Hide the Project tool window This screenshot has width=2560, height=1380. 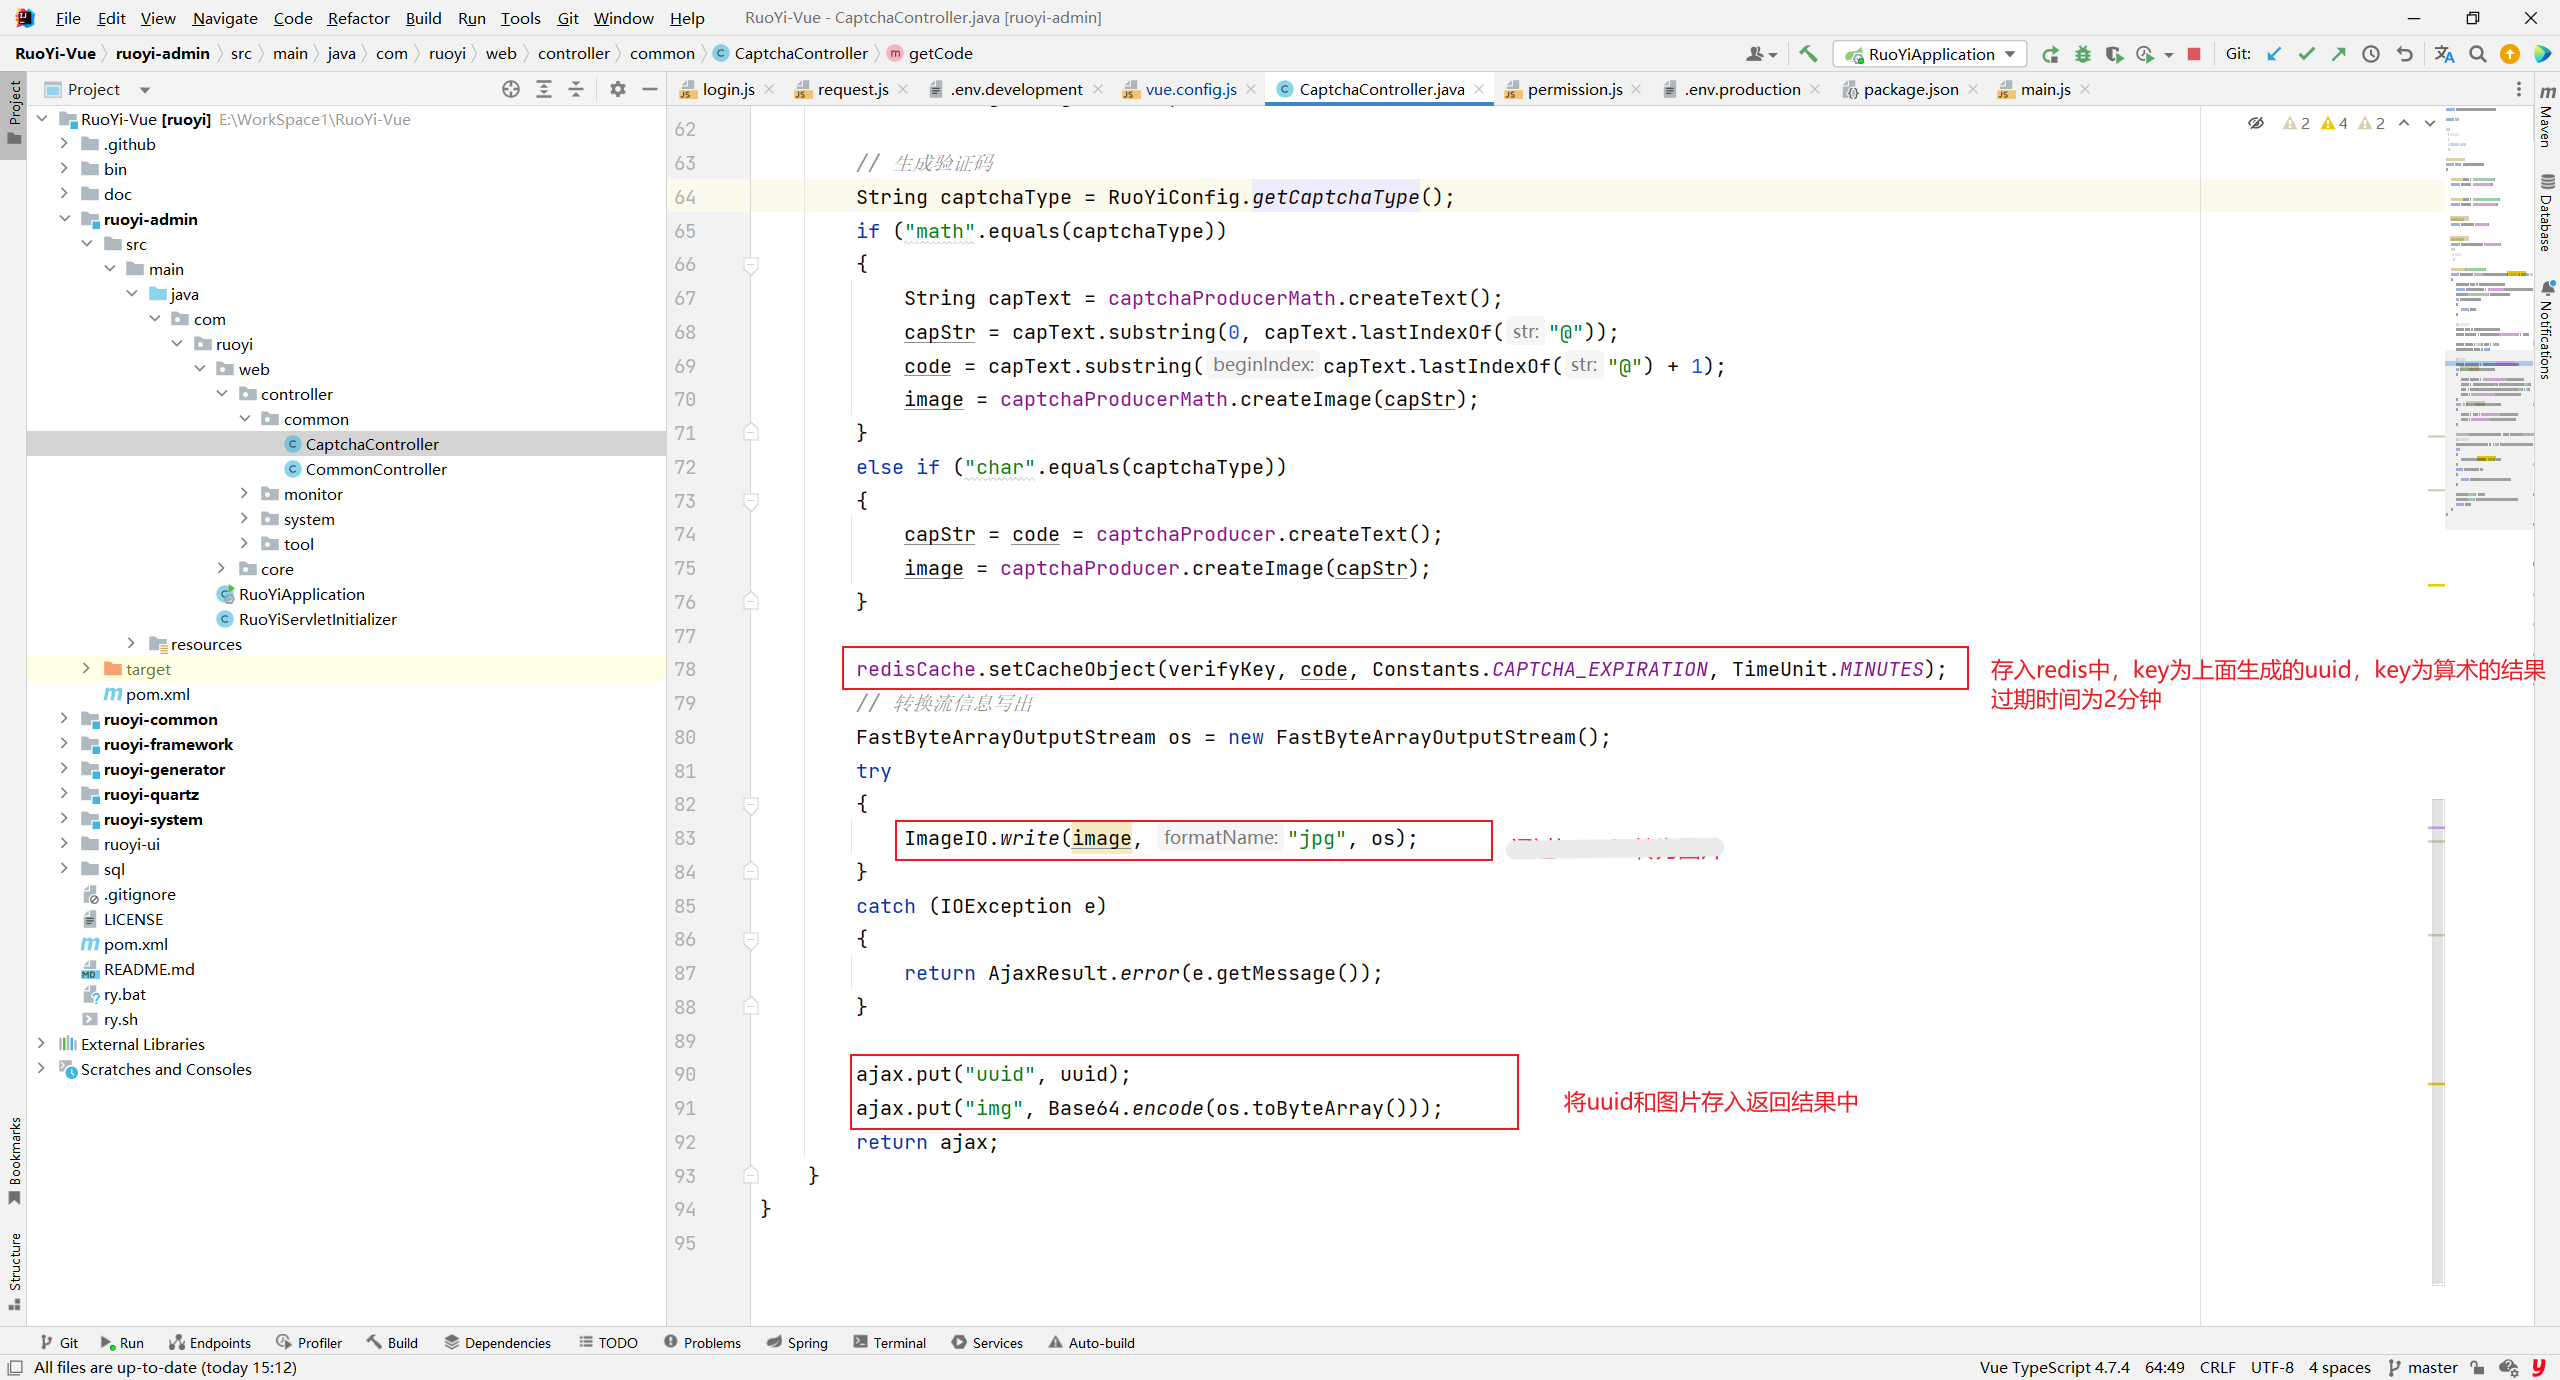(x=650, y=89)
